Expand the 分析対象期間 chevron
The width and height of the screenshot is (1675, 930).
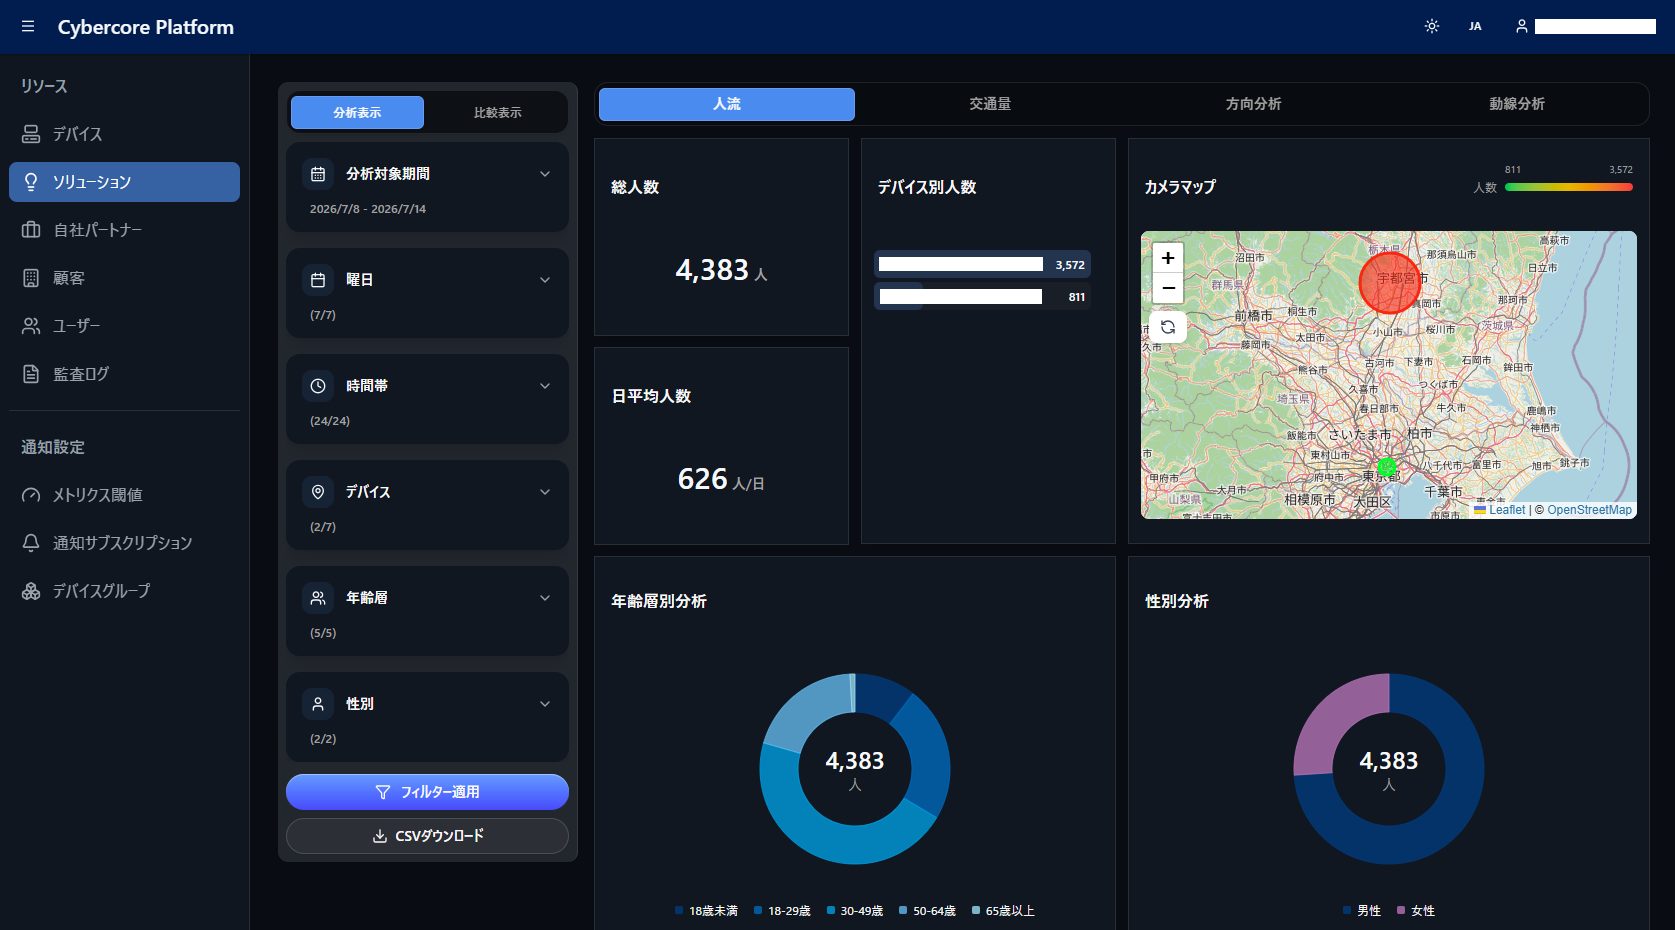[x=545, y=174]
